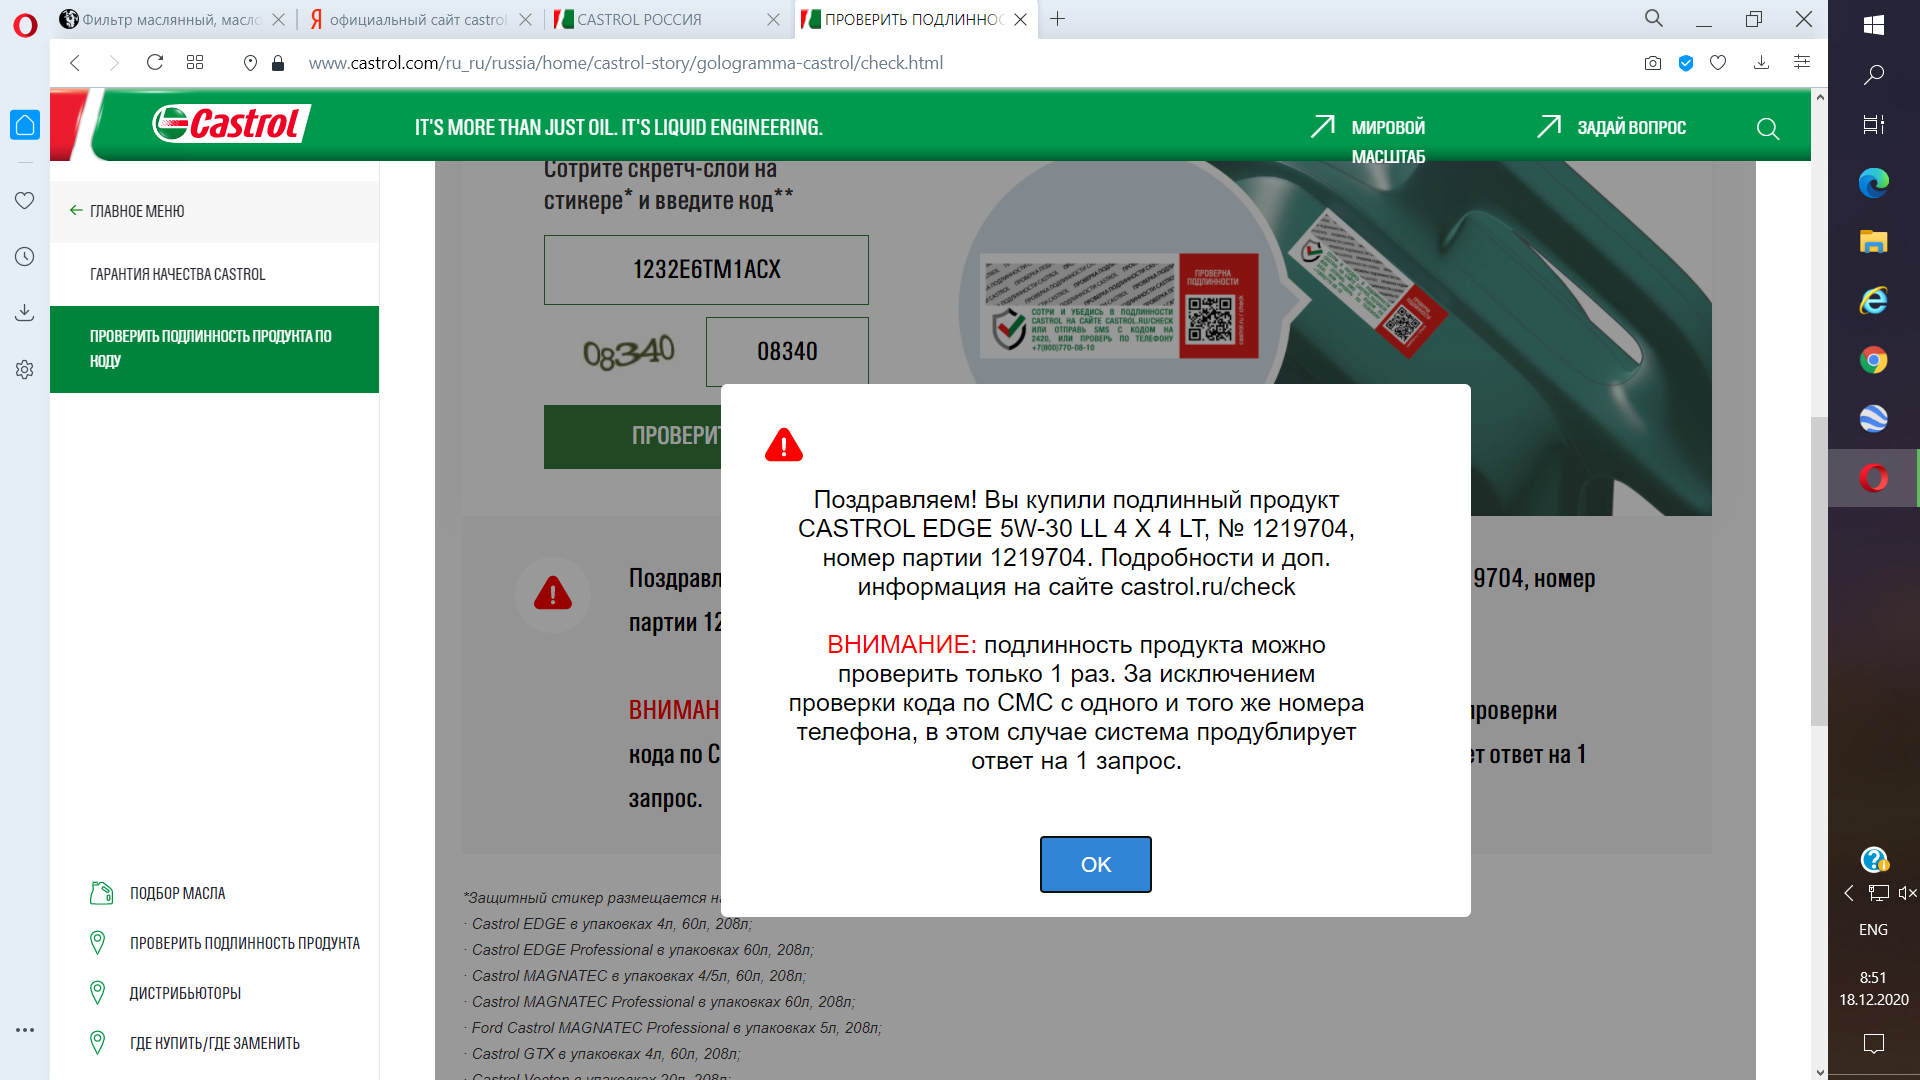Open Windows Start button
Image resolution: width=1920 pixels, height=1080 pixels.
[x=1874, y=25]
